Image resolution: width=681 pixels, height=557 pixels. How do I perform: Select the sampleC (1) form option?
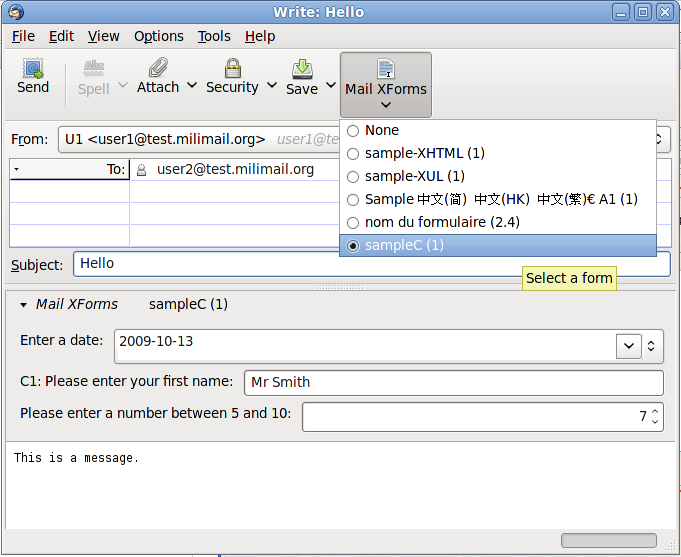click(x=498, y=245)
